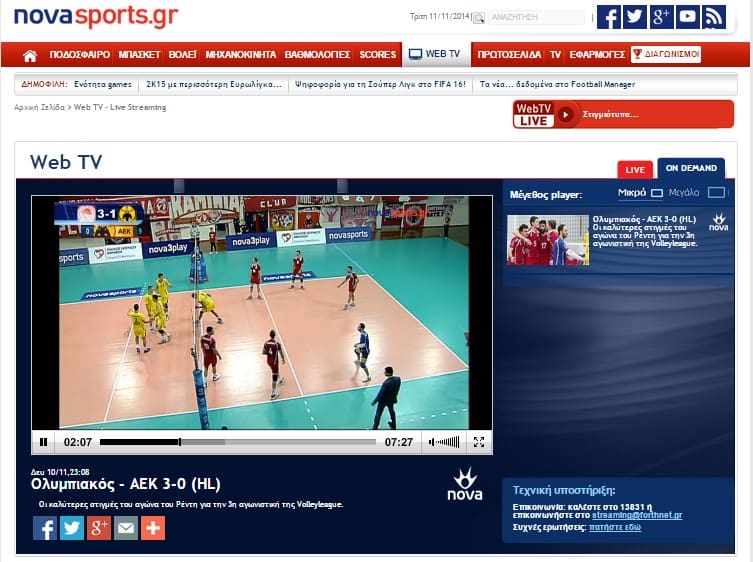Open the YouTube channel icon in header
The width and height of the screenshot is (753, 562).
click(687, 17)
